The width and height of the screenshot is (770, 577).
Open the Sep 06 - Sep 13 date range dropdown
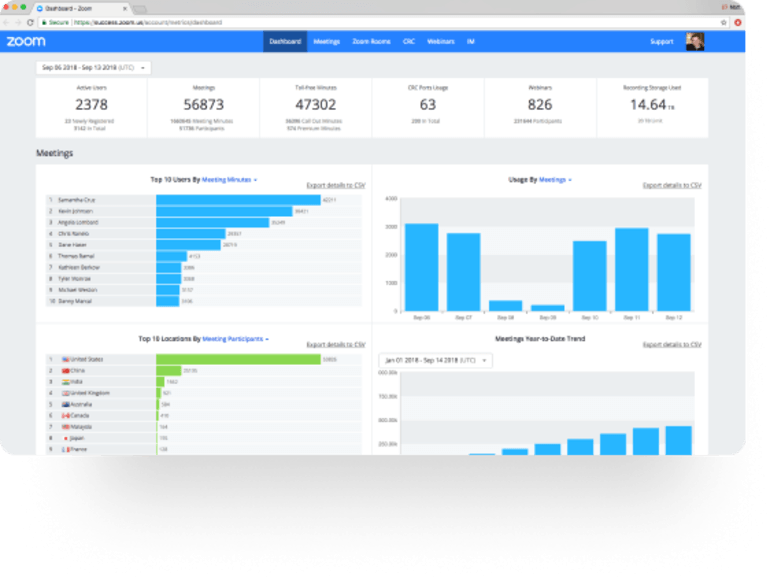pos(93,68)
